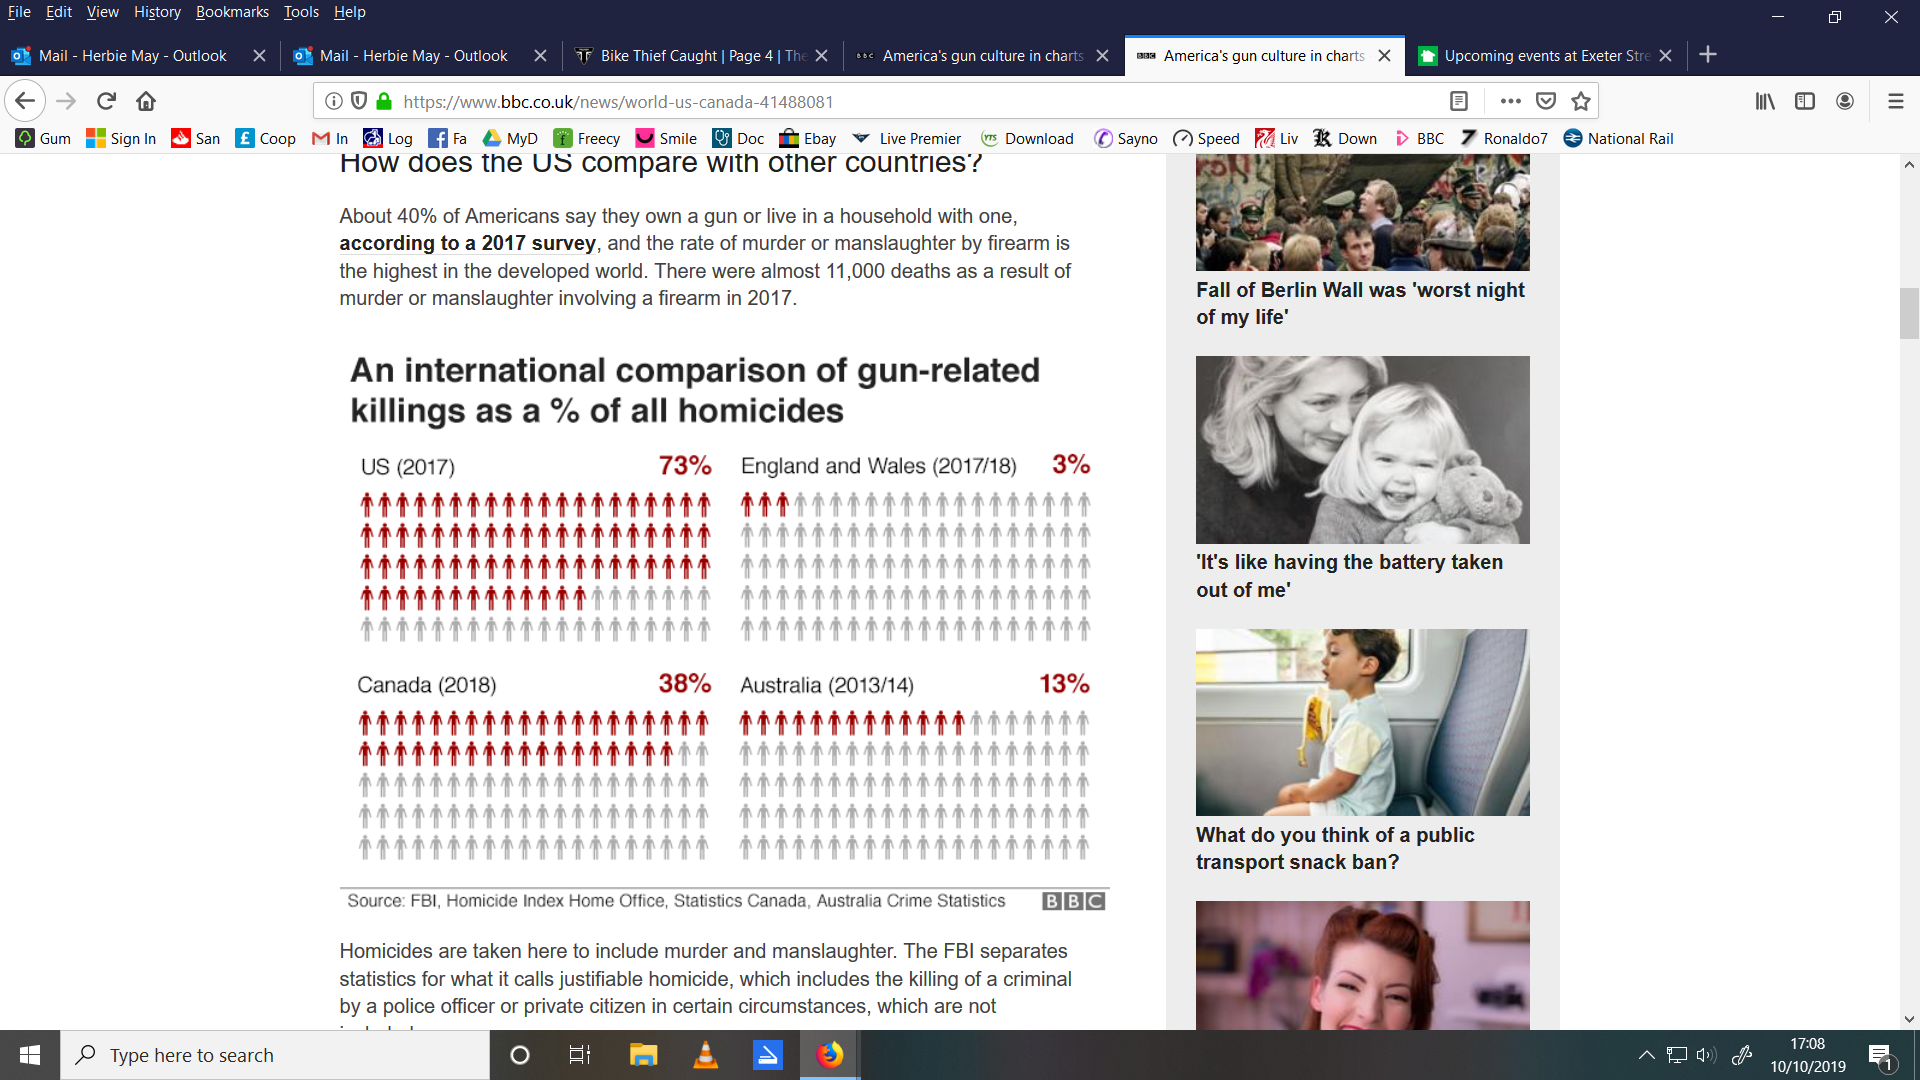Save the page to Pocket
This screenshot has width=1920, height=1080.
pos(1546,101)
